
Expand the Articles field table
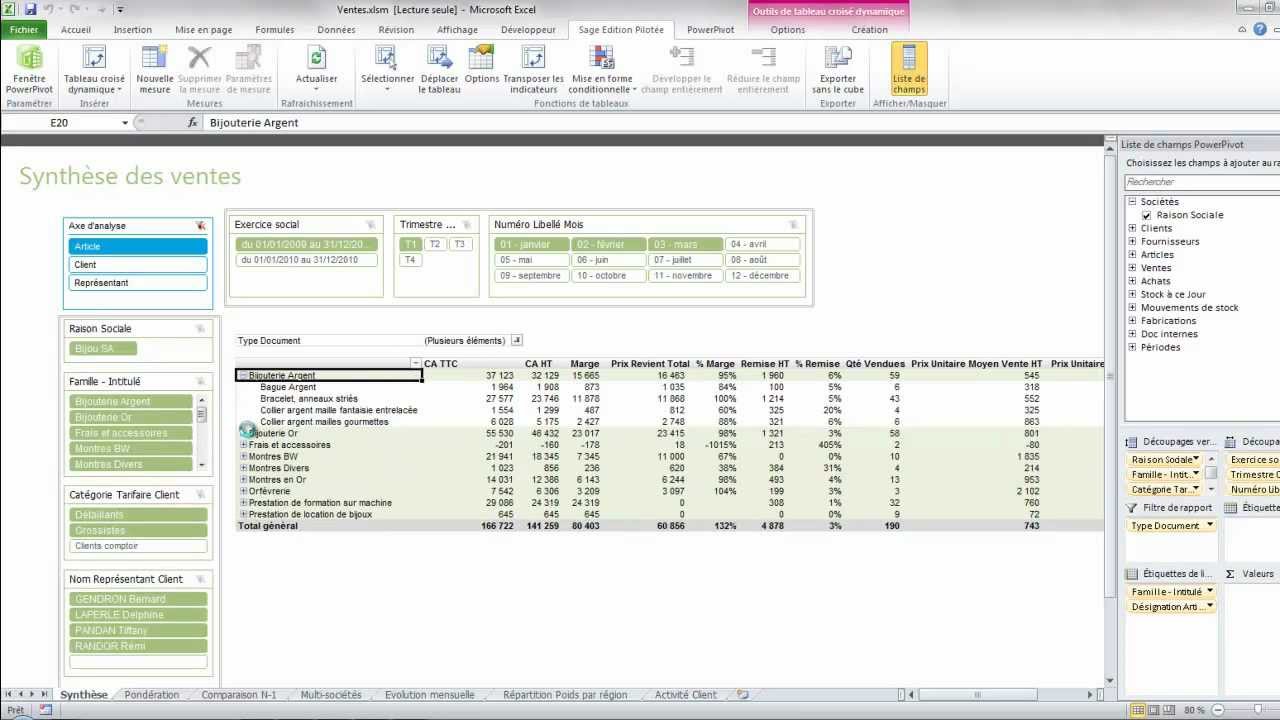(x=1132, y=254)
